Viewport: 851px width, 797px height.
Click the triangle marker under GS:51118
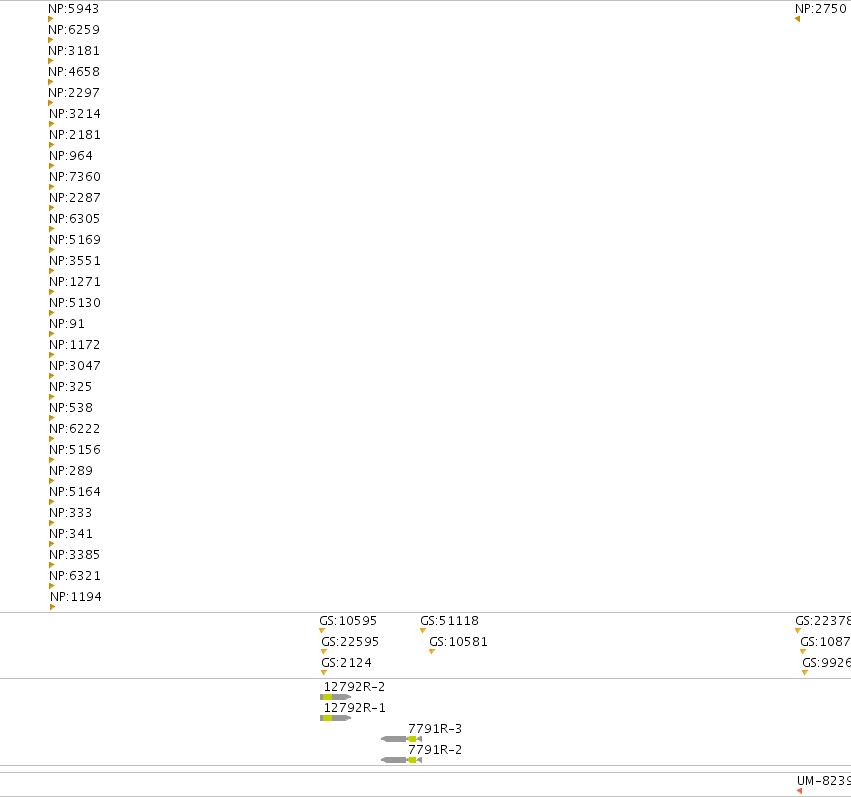coord(423,630)
